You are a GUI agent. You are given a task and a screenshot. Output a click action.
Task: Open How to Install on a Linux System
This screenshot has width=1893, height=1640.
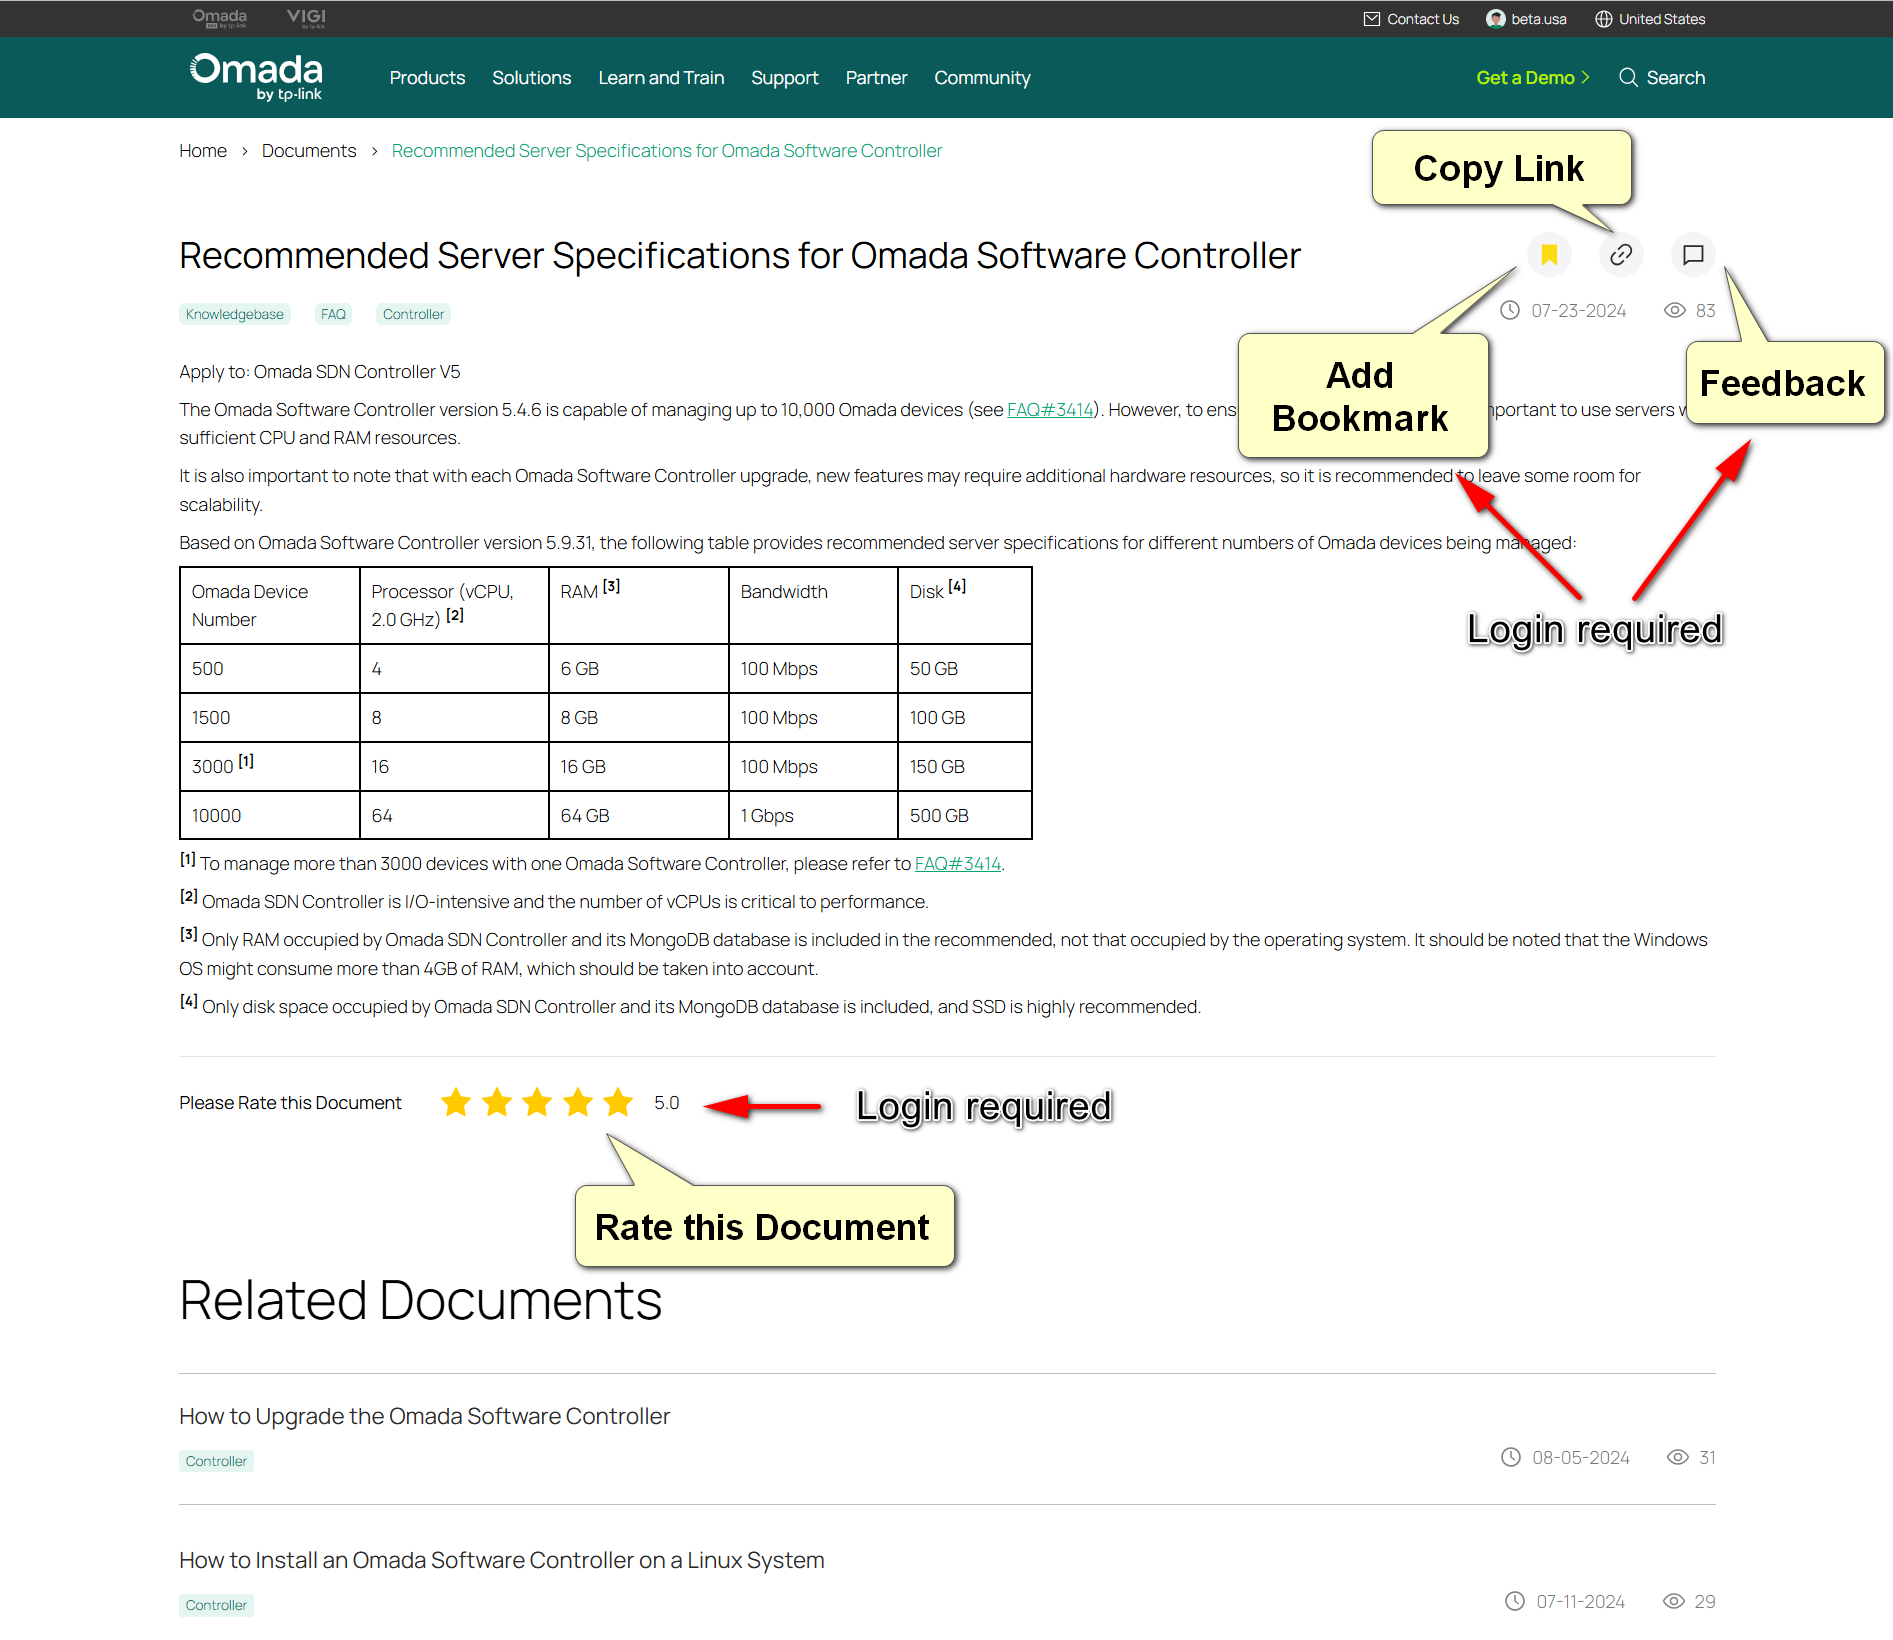coord(502,1560)
